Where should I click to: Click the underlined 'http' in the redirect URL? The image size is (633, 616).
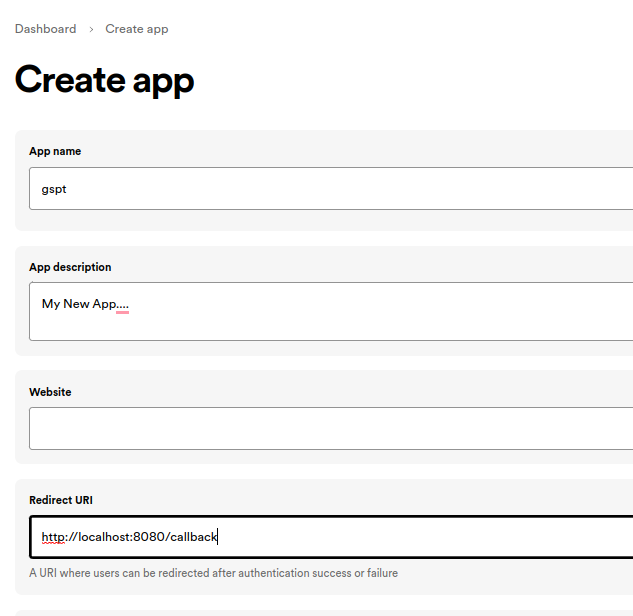click(x=52, y=537)
